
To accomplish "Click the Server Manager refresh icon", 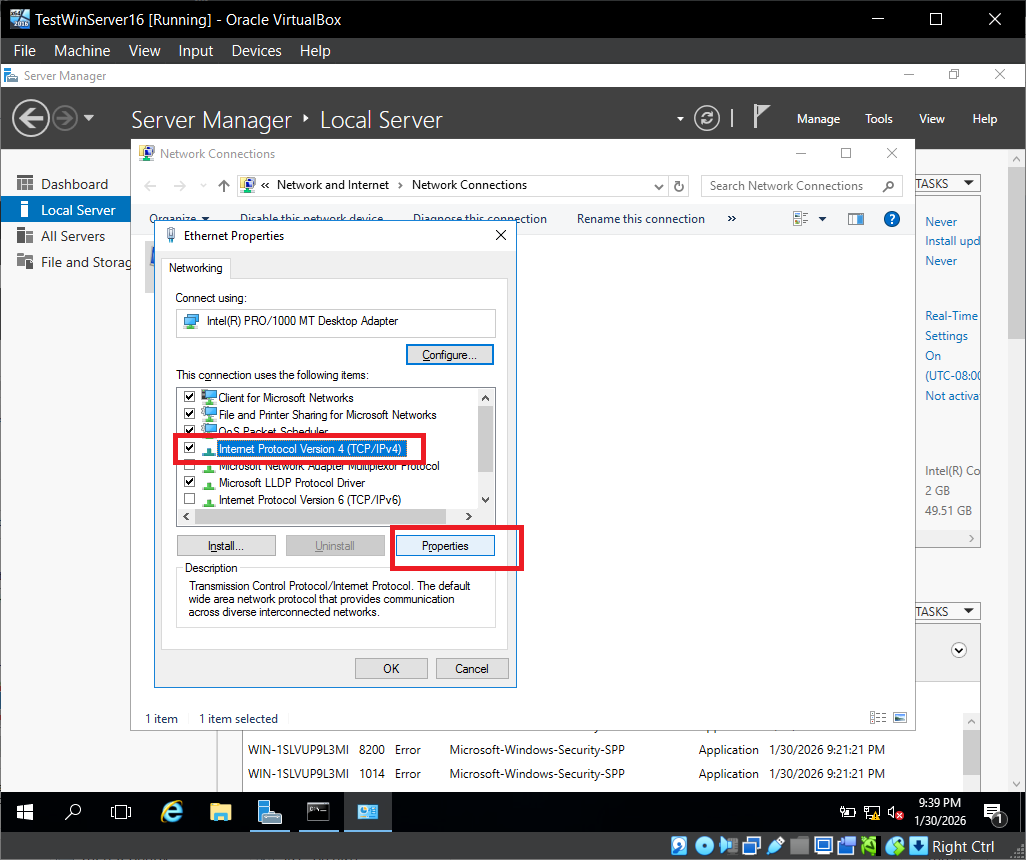I will click(707, 118).
